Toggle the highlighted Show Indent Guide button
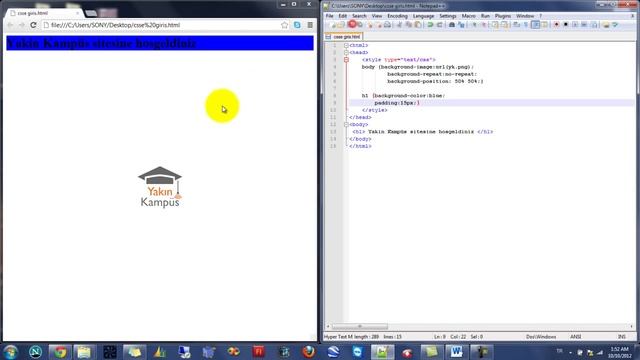 (536, 25)
